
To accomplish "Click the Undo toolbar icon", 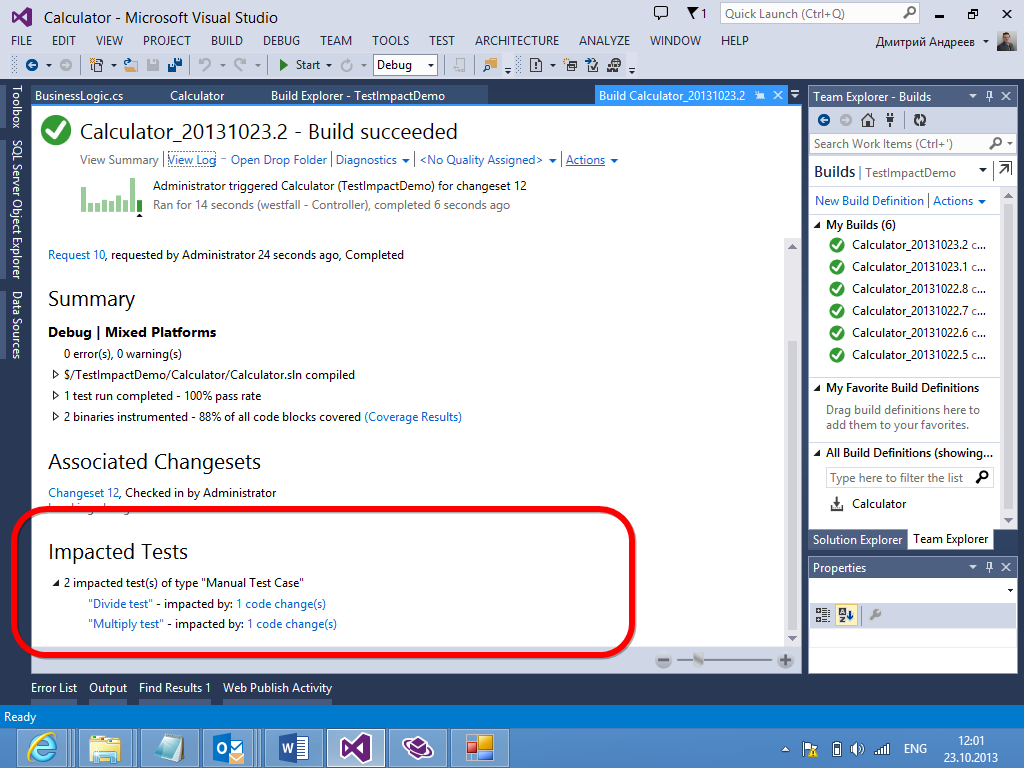I will pyautogui.click(x=205, y=65).
